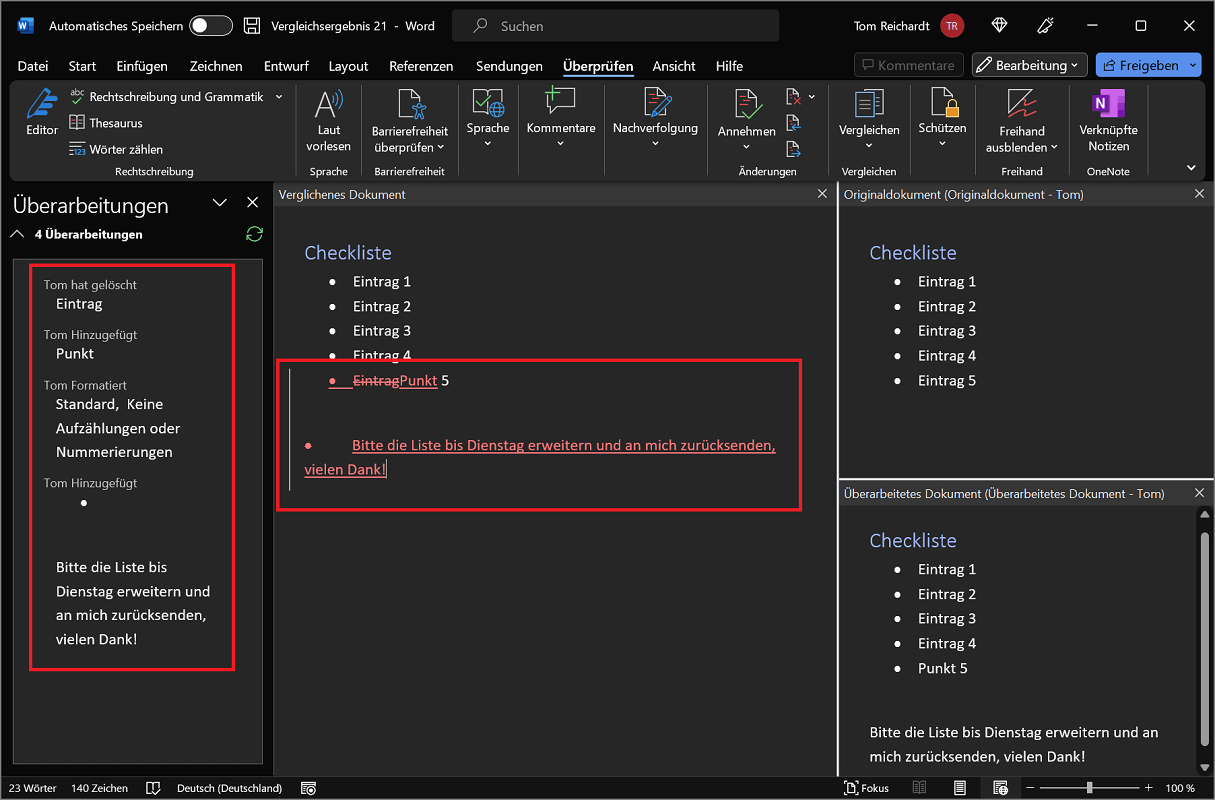Click the diamond premium icon
This screenshot has height=800, width=1215.
point(999,26)
